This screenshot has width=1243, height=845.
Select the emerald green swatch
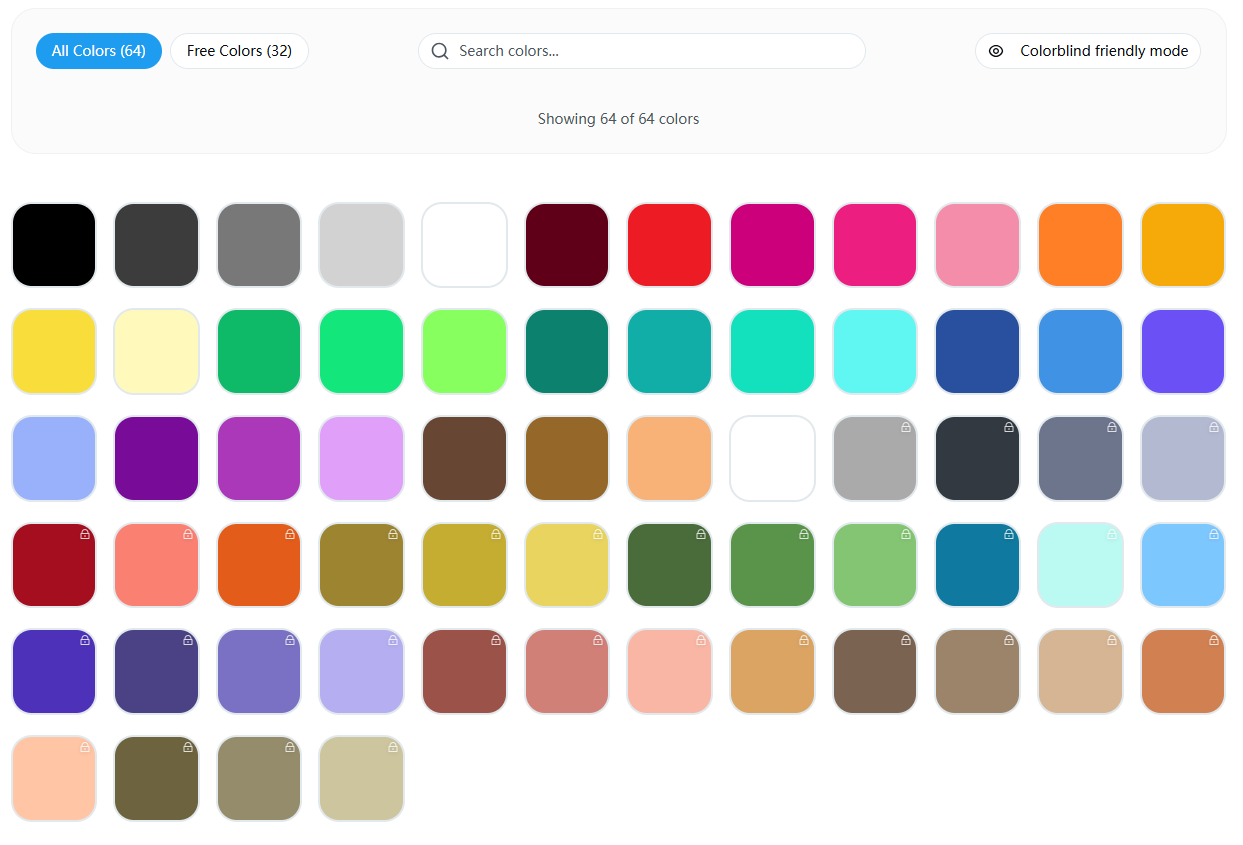(259, 351)
